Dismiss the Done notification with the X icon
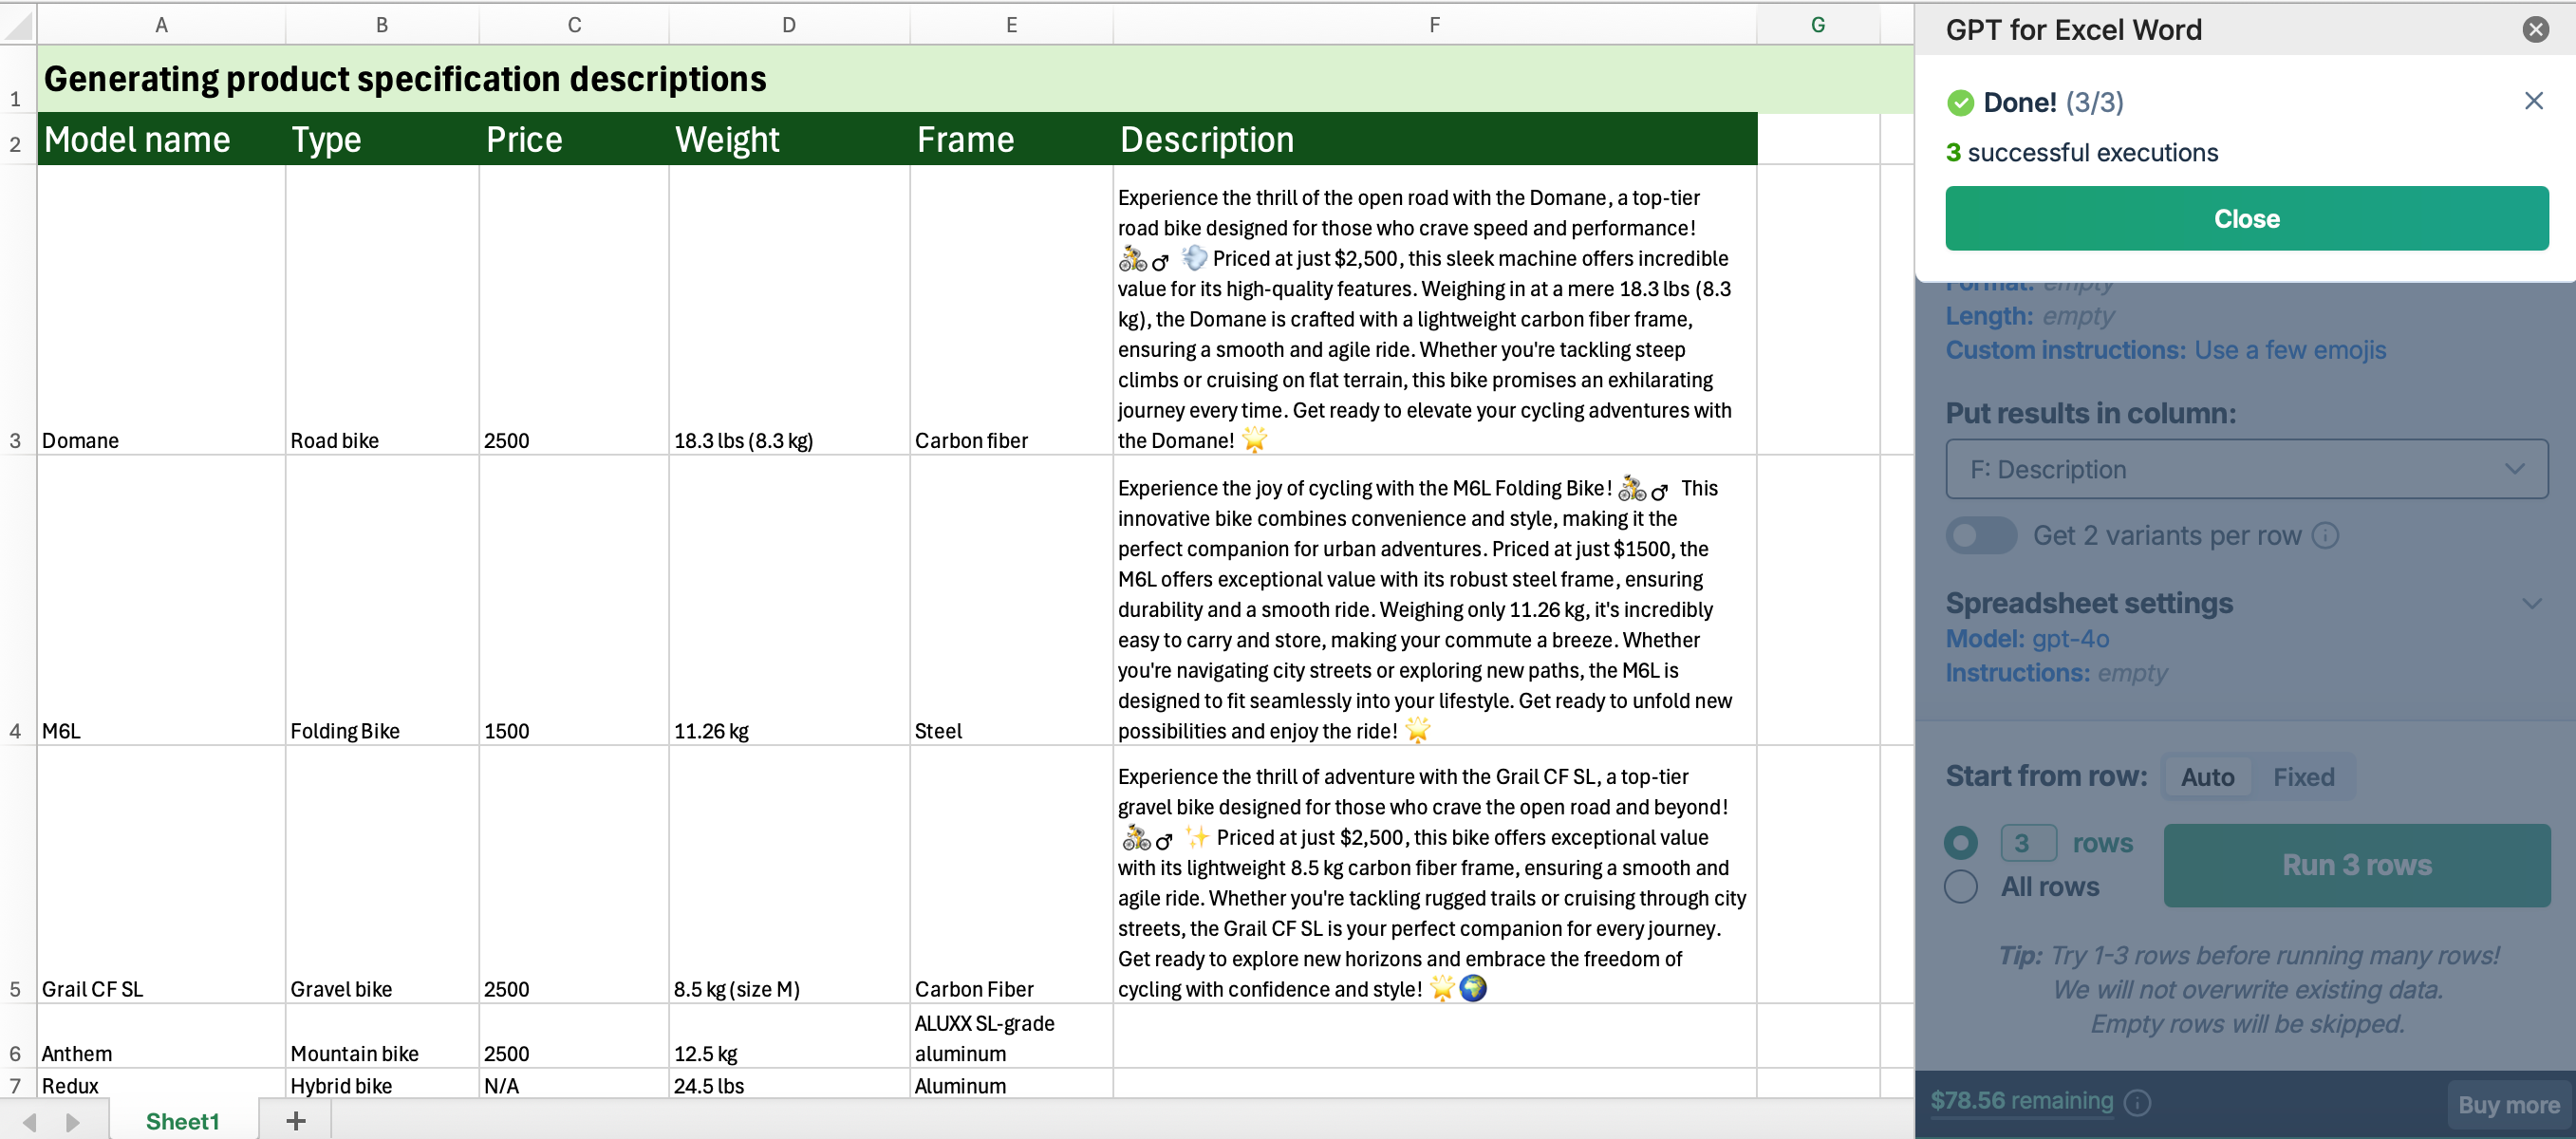 [x=2533, y=101]
